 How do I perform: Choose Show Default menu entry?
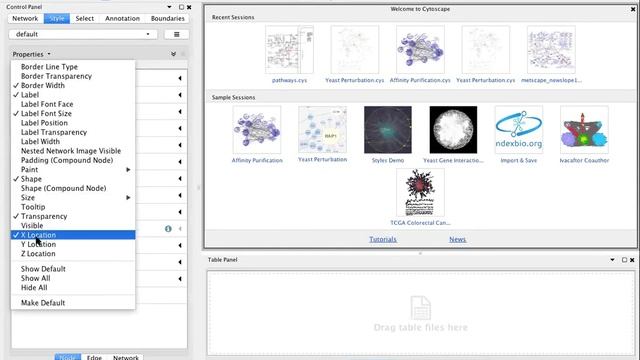point(73,269)
